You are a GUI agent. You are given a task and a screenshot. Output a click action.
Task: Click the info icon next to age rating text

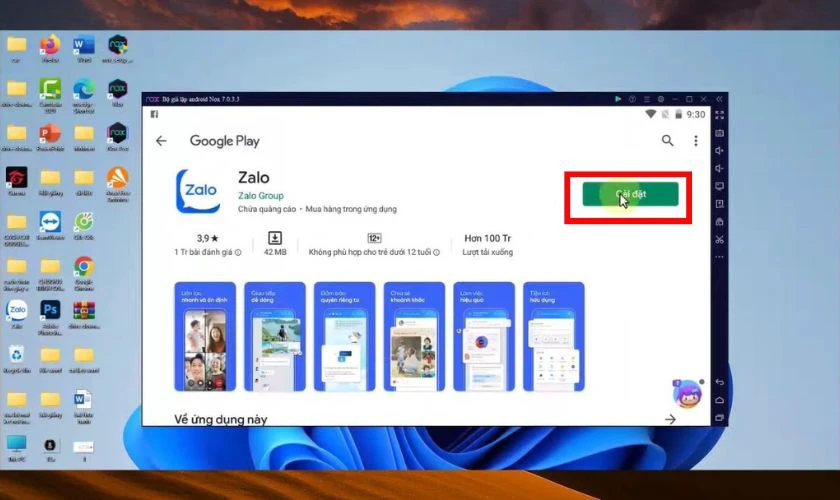click(437, 252)
